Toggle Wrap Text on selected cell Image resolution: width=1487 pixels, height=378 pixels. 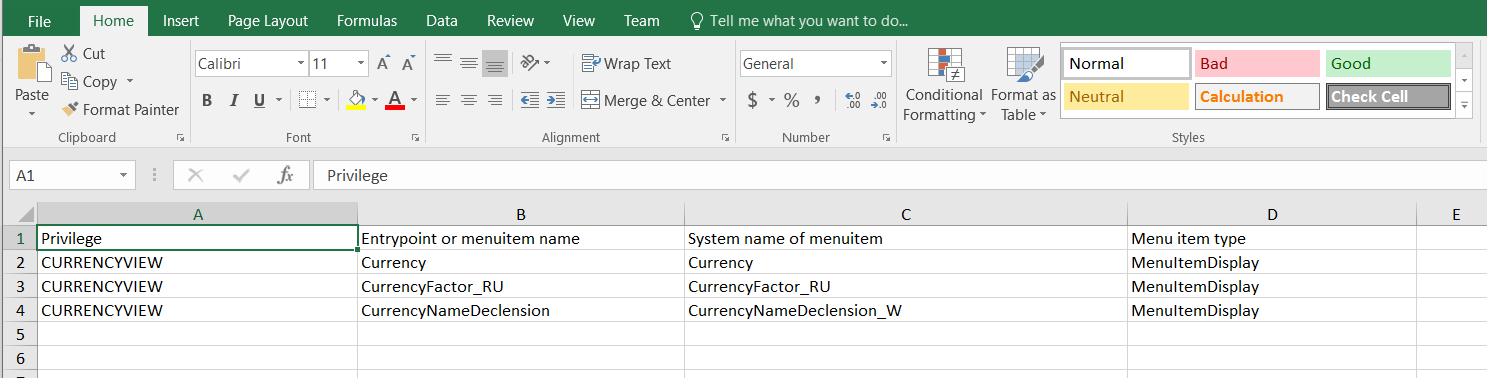627,64
